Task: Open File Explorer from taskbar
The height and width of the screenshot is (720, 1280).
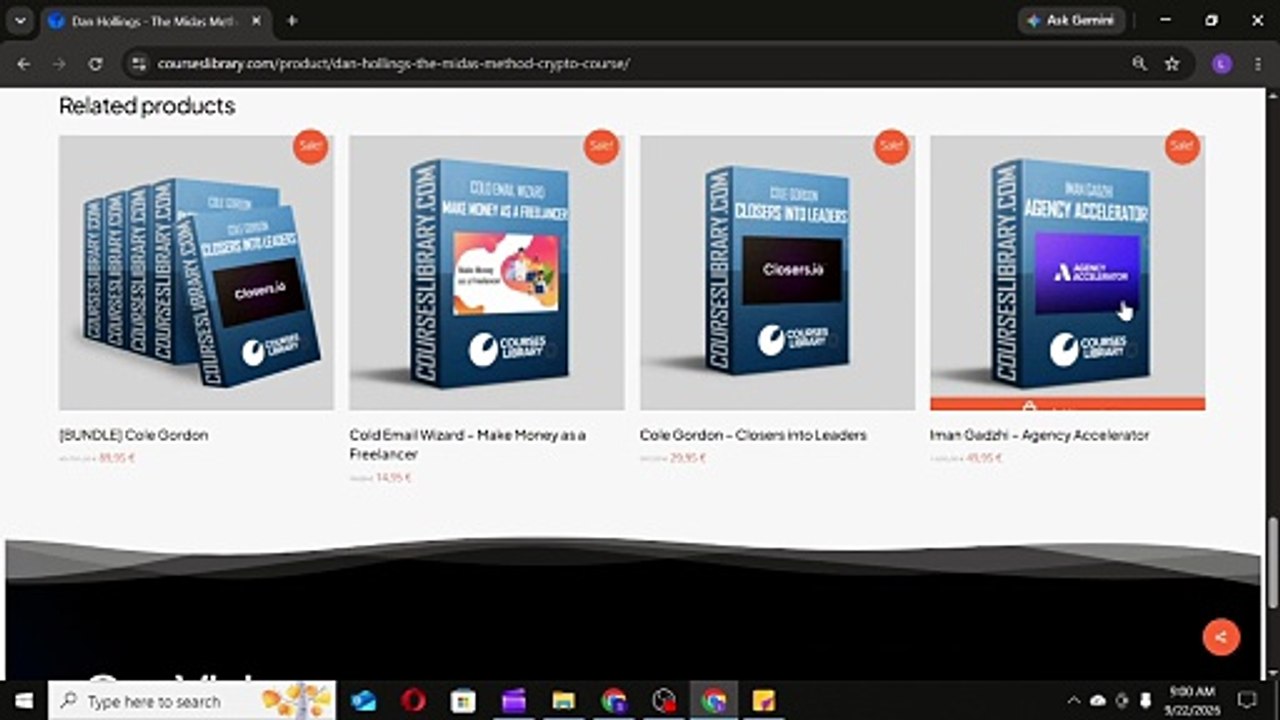Action: (564, 700)
